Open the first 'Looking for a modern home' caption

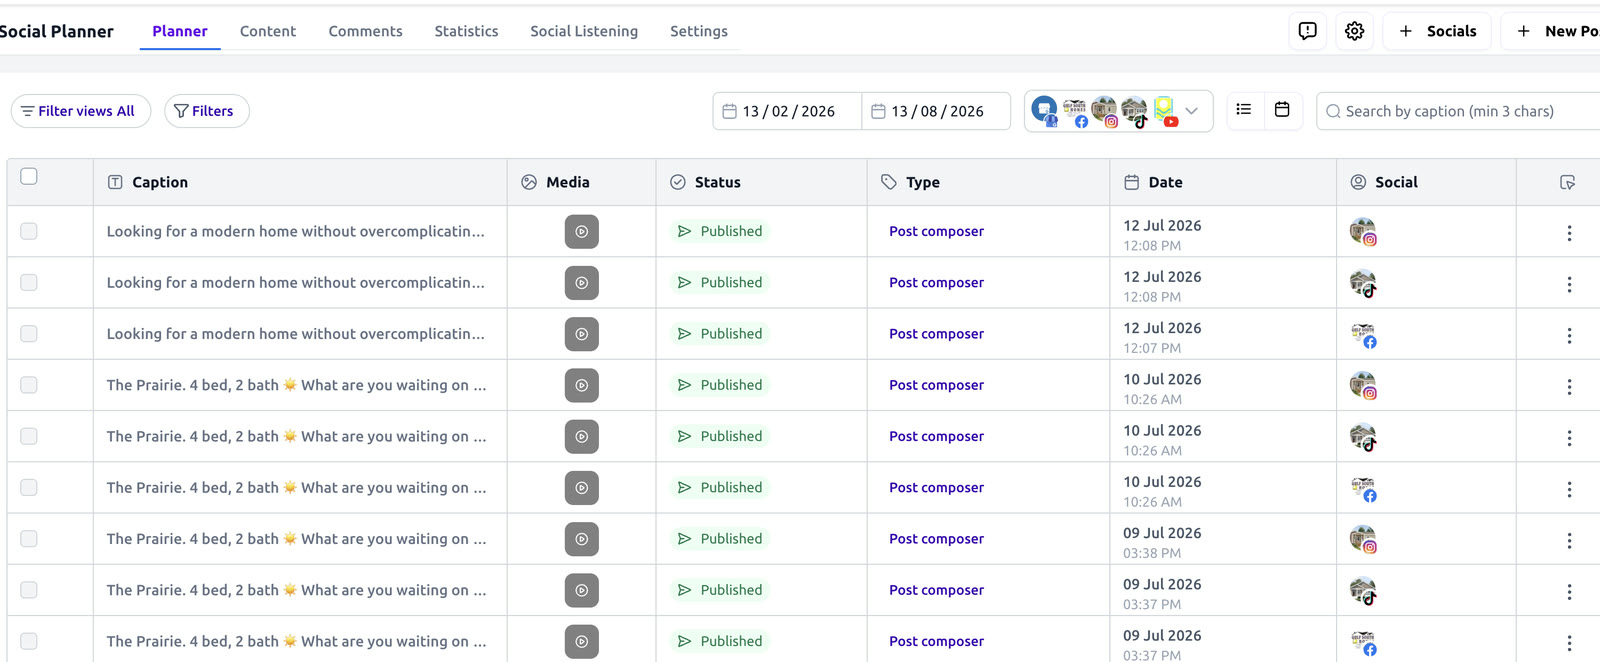pos(296,231)
